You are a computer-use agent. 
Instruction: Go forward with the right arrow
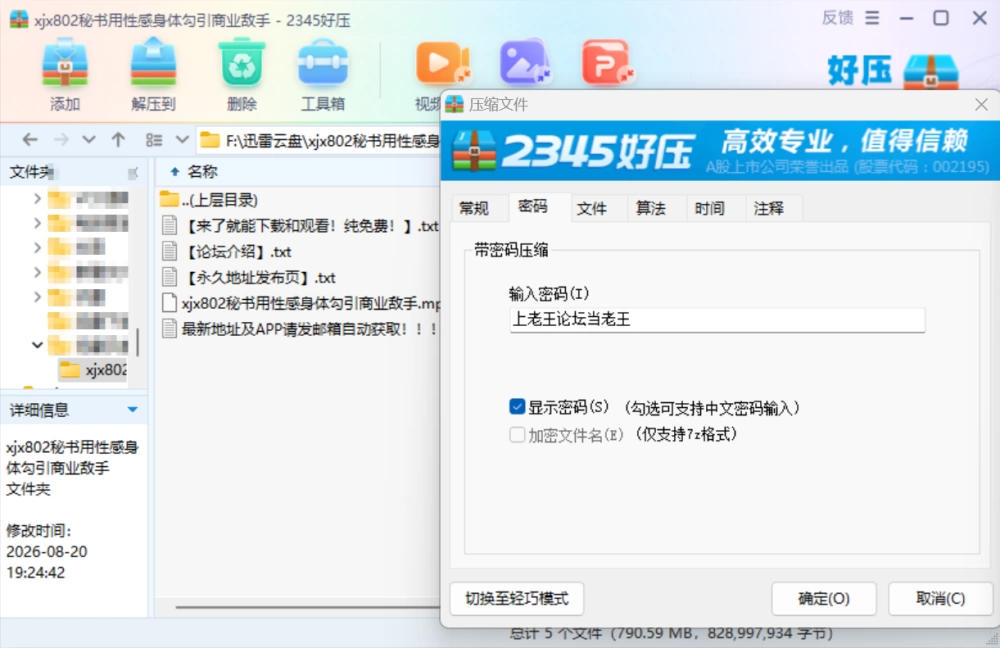(x=61, y=140)
